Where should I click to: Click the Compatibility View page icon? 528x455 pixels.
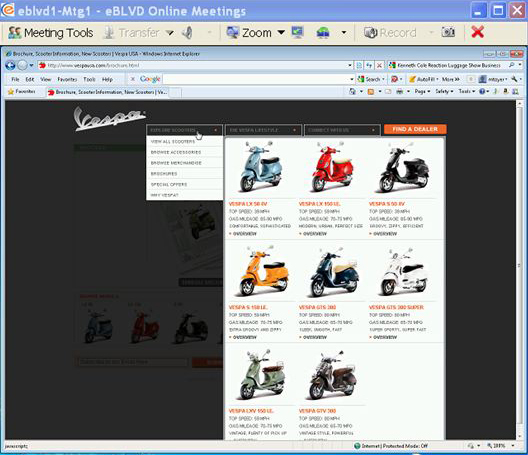tap(359, 65)
